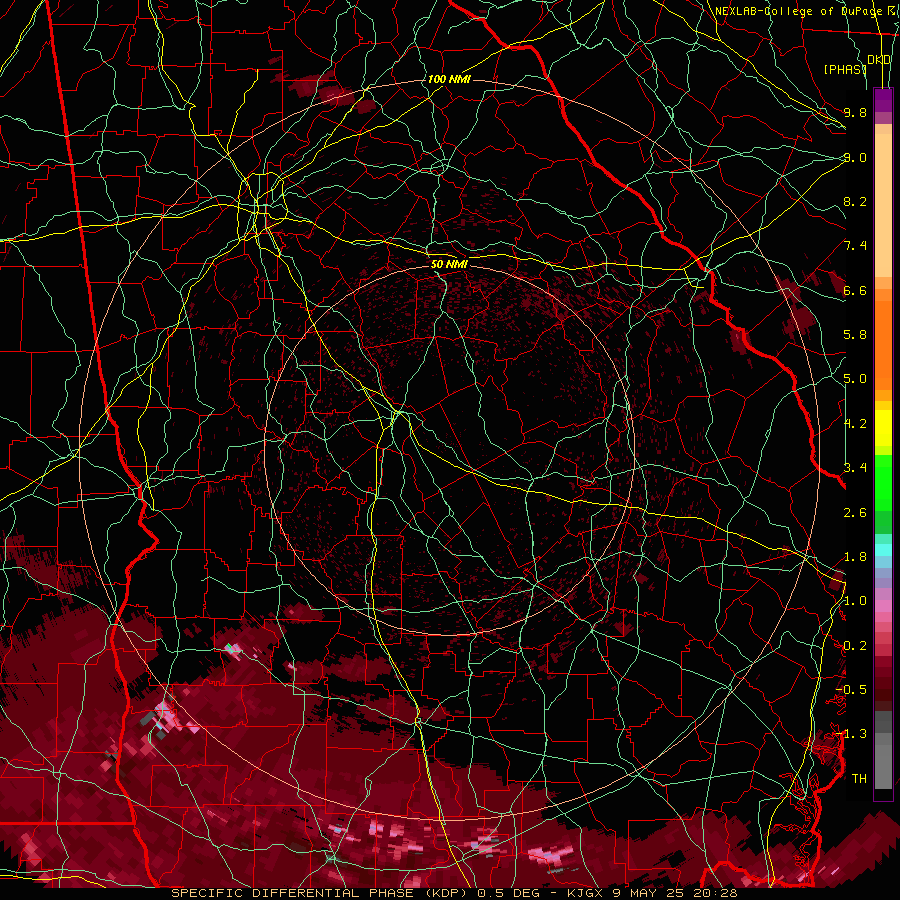Click the 100 NMI range ring label
The width and height of the screenshot is (900, 900).
449,79
